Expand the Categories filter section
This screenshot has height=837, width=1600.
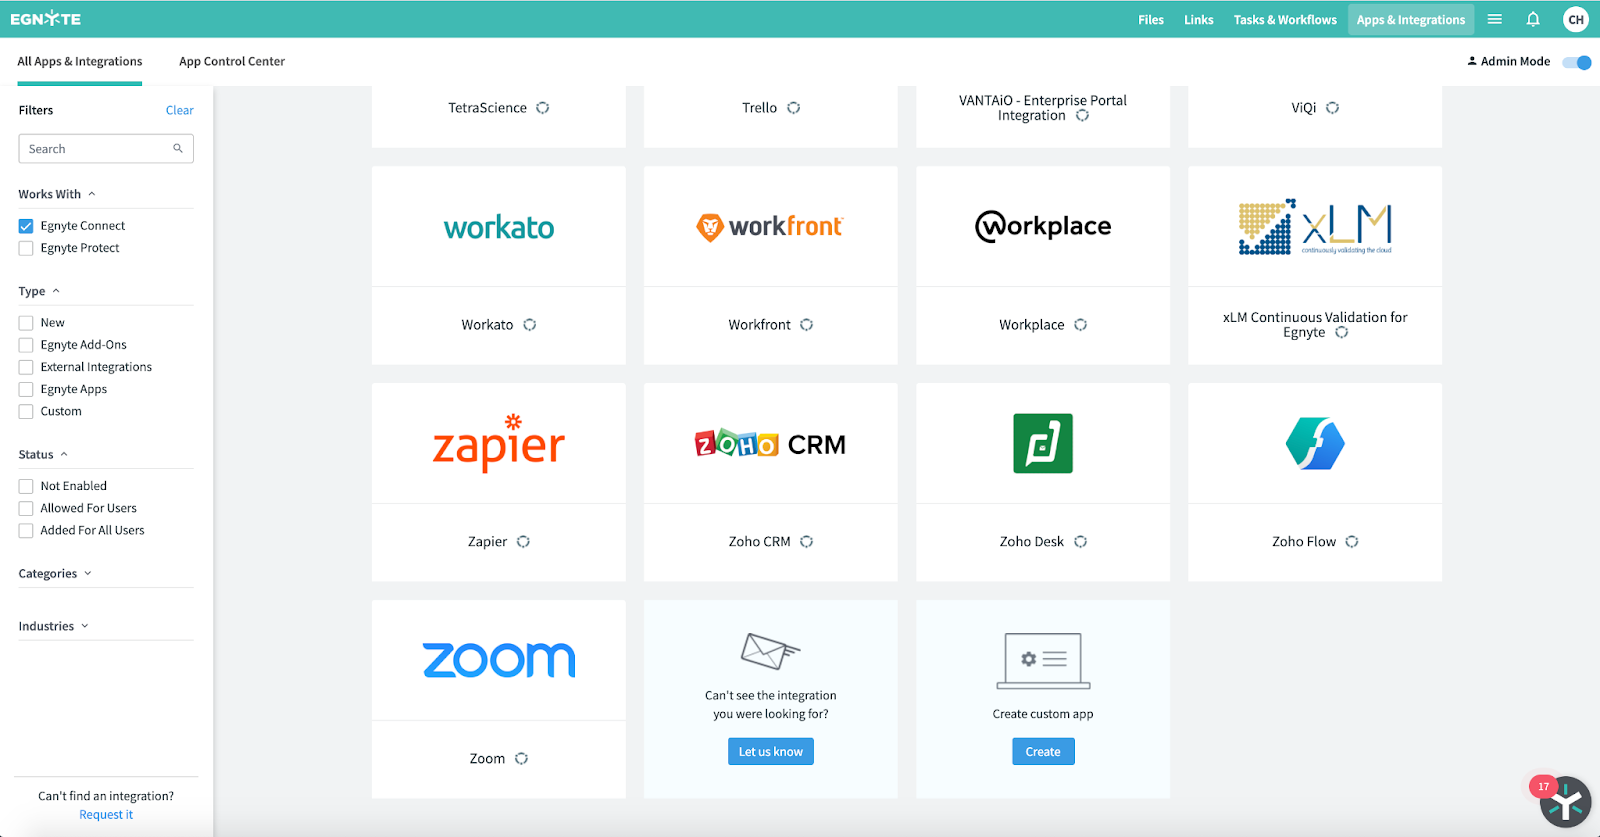(x=55, y=574)
